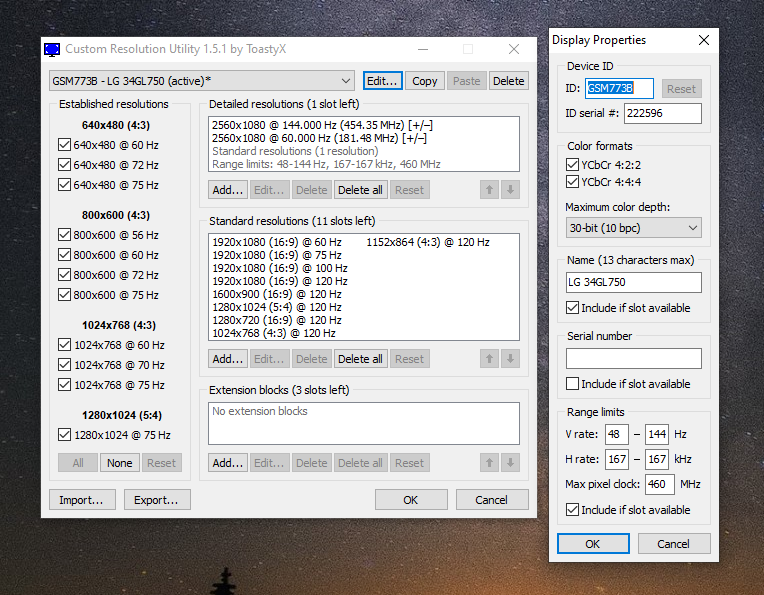
Task: Export the configuration
Action: tap(157, 500)
